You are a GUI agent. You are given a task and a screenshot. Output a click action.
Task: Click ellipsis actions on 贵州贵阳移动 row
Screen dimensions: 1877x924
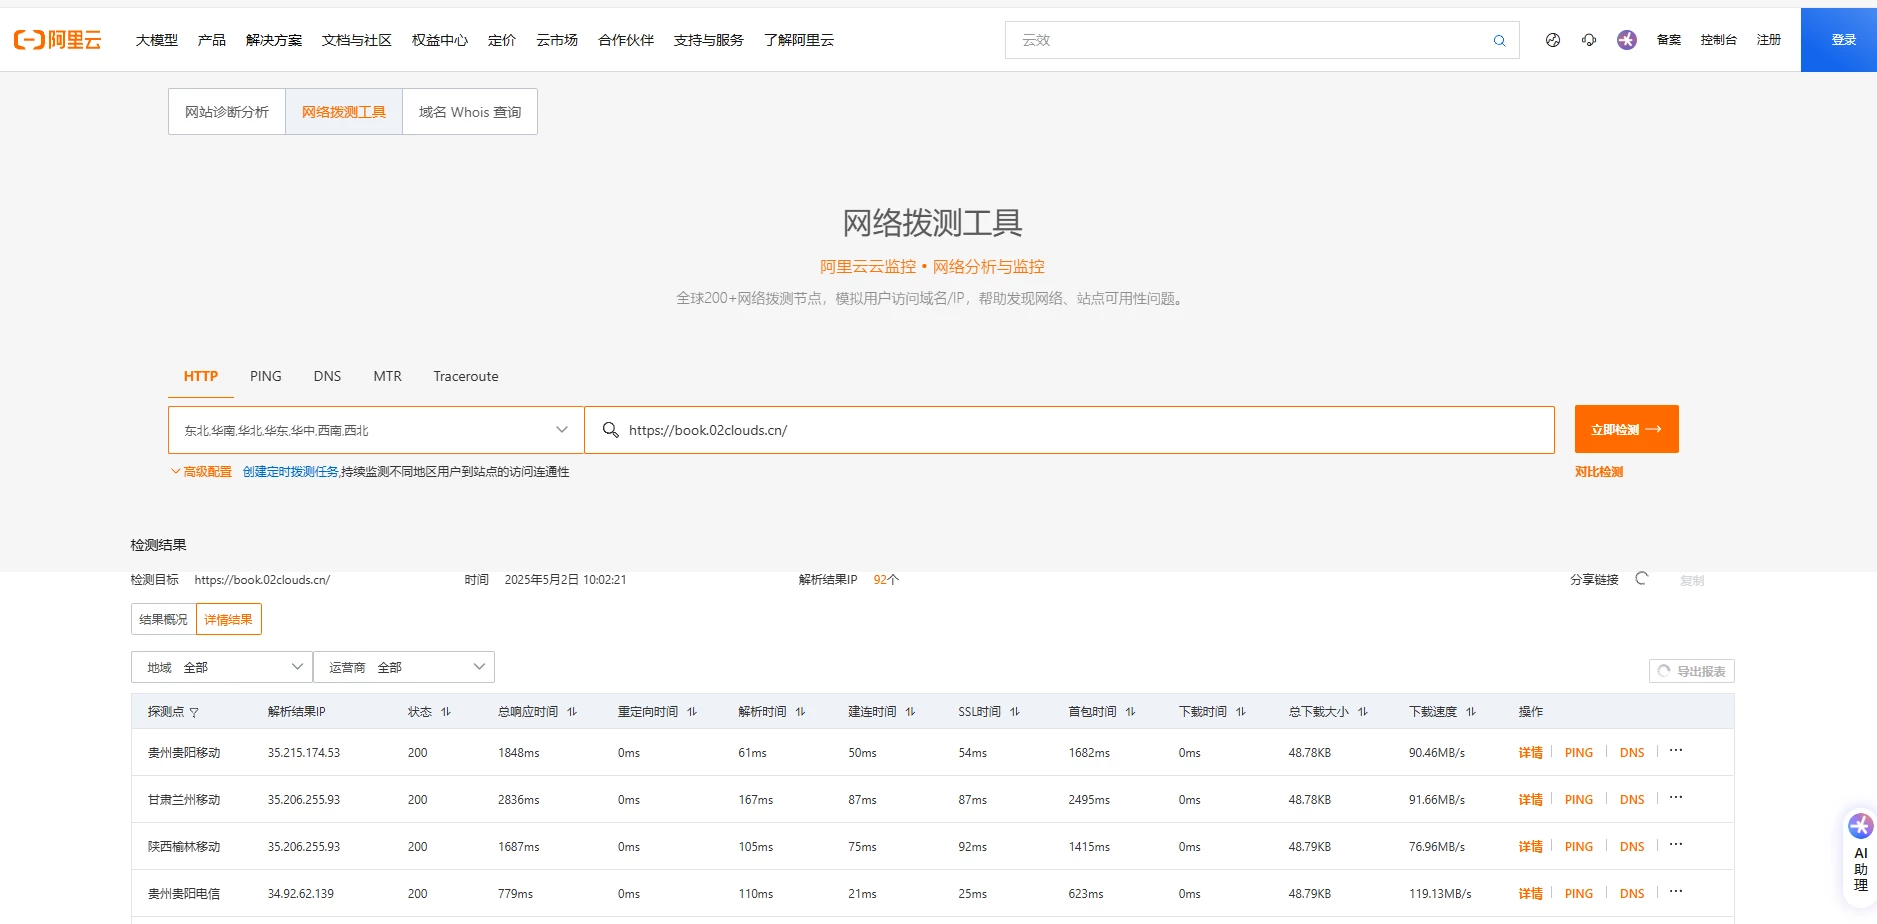click(1676, 749)
